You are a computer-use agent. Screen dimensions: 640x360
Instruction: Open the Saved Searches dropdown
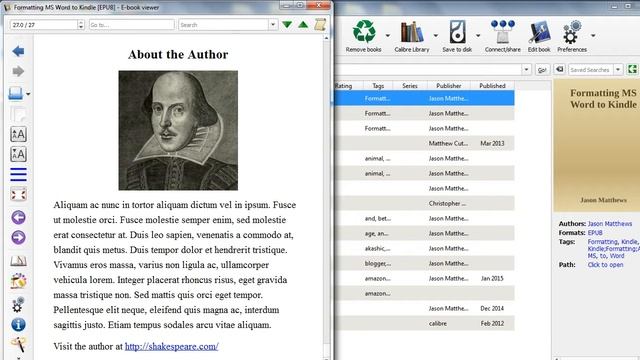click(x=618, y=70)
